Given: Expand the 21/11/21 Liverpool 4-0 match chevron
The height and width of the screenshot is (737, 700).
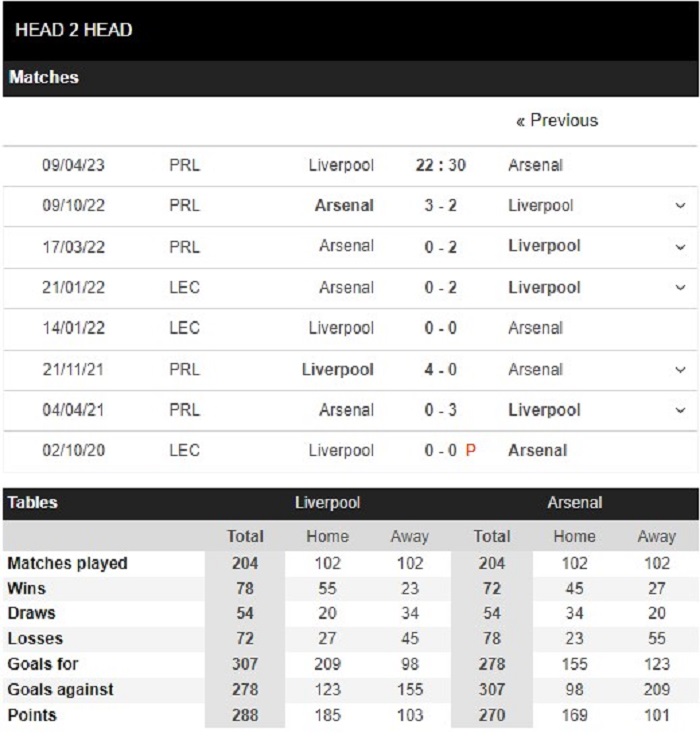Looking at the screenshot, I should click(680, 370).
